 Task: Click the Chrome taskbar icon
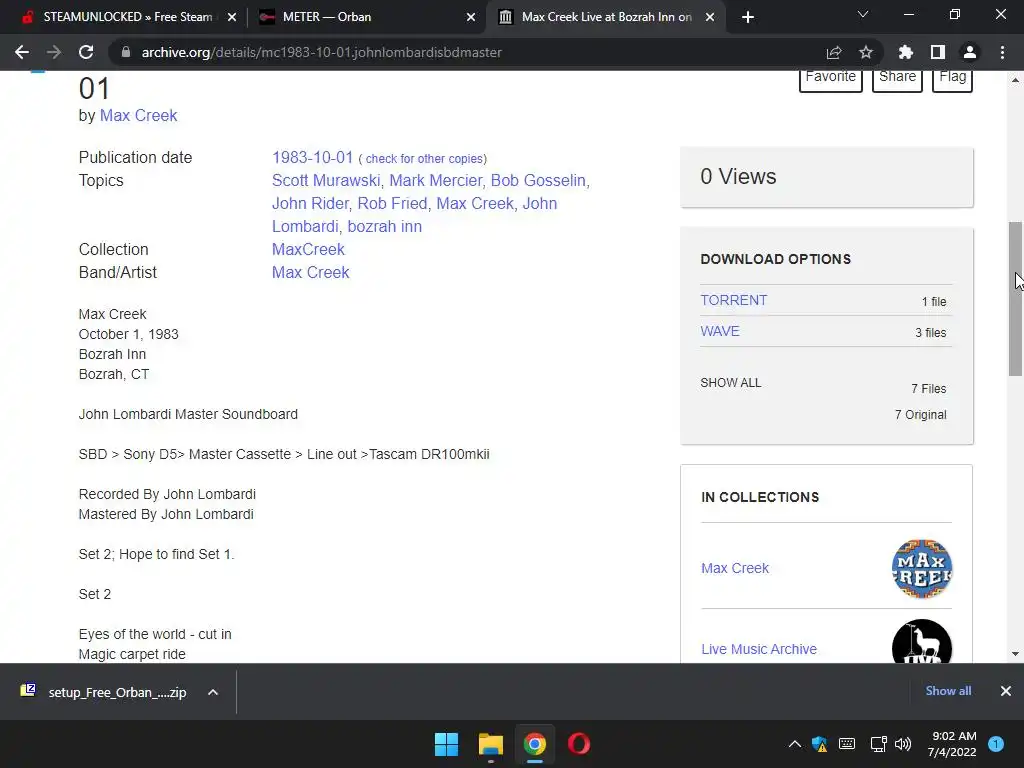[x=534, y=744]
